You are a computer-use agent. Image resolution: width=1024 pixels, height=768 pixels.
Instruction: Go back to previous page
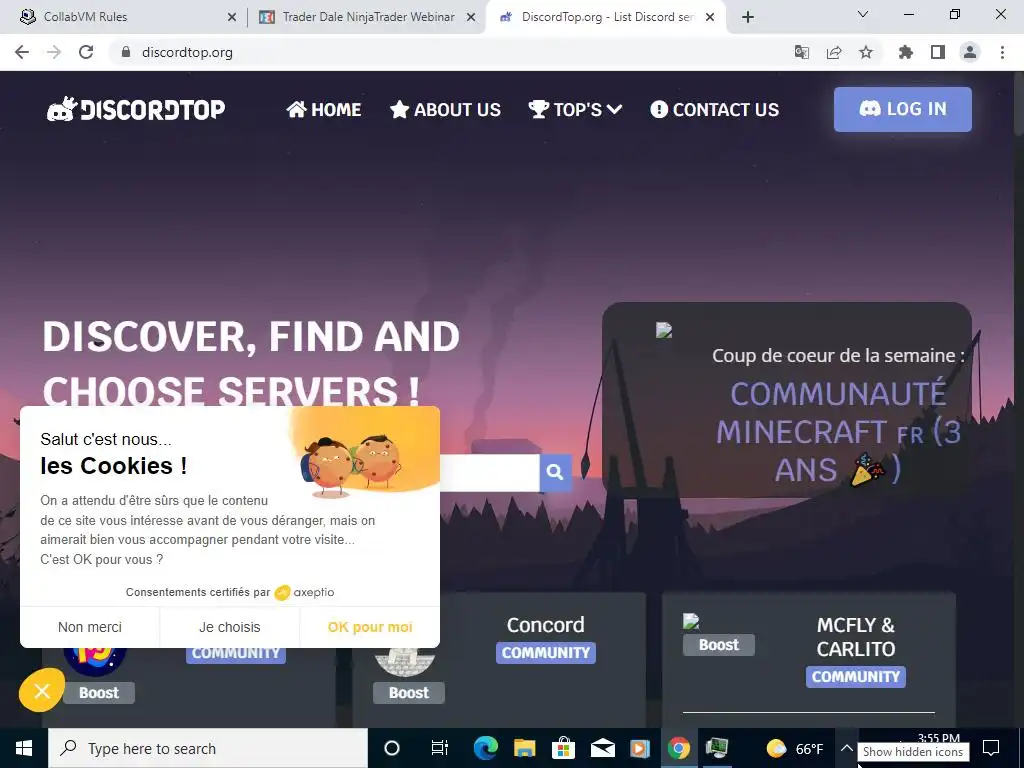22,52
